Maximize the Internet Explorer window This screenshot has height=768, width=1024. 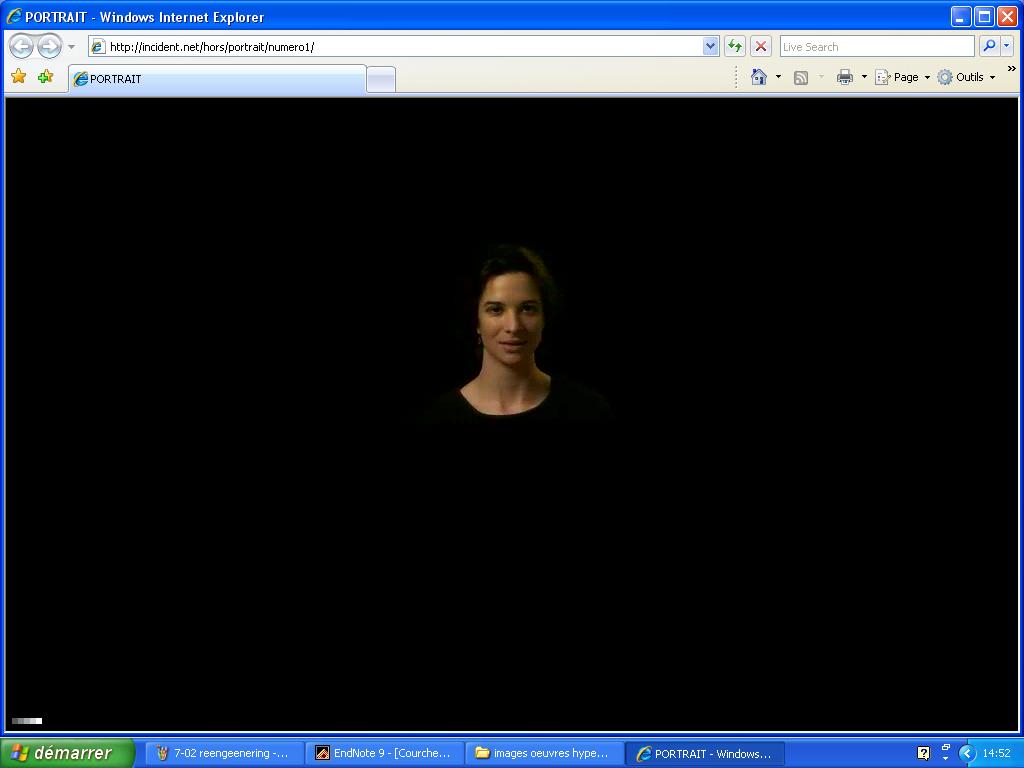[x=984, y=16]
